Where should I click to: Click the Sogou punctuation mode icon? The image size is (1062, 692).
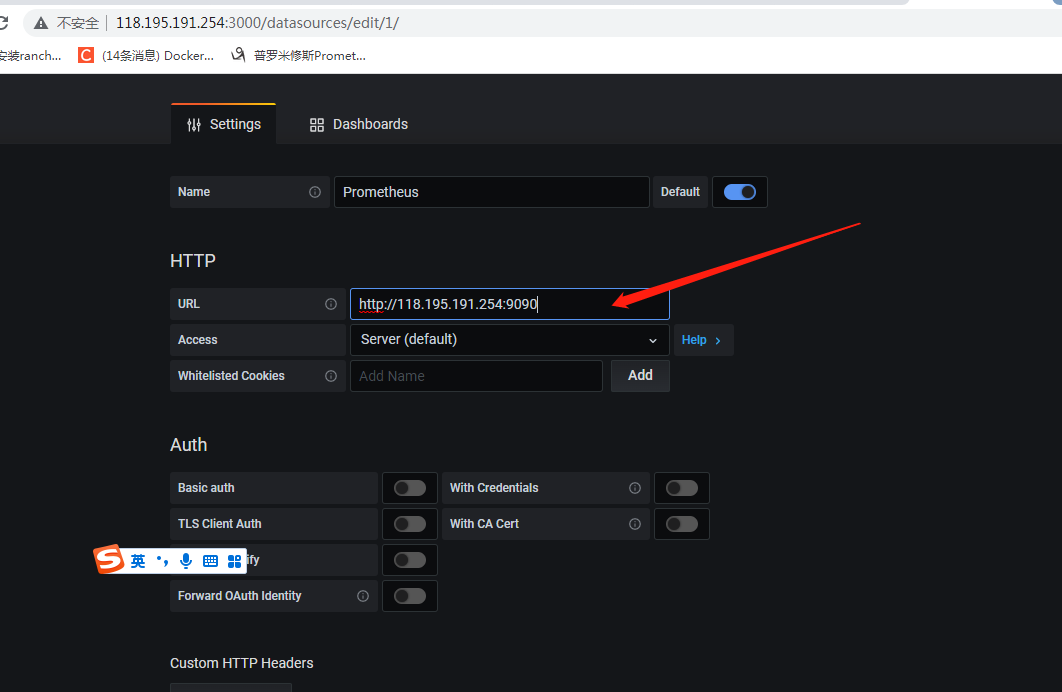[163, 561]
